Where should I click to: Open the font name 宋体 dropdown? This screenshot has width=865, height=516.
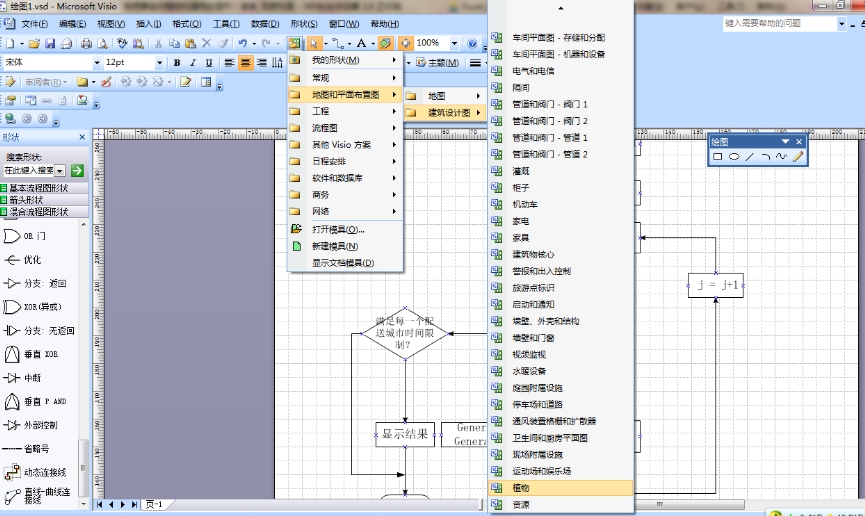tap(95, 63)
